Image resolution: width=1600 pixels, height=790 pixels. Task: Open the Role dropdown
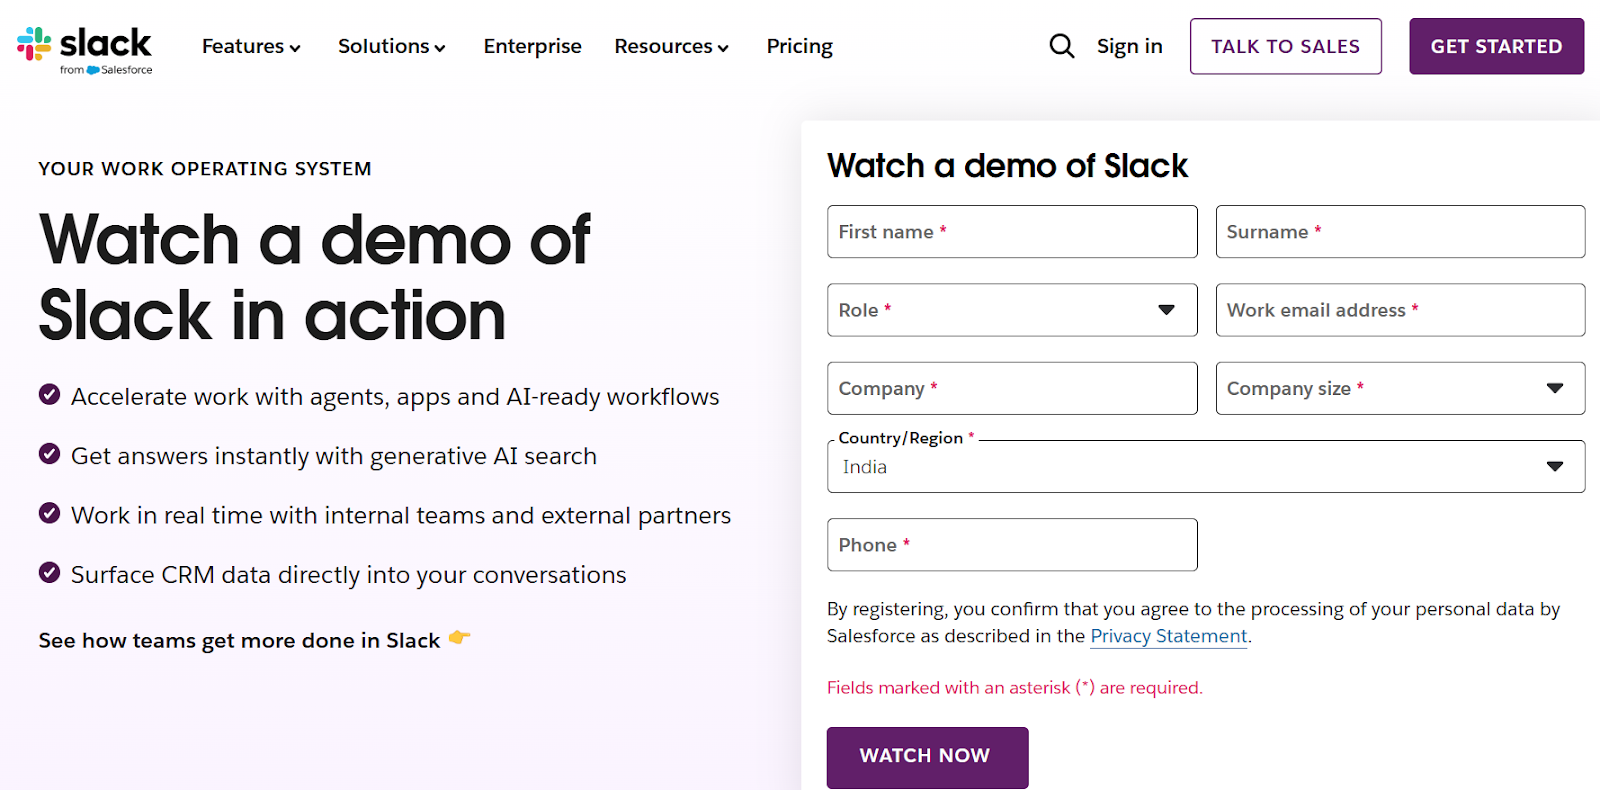(1012, 310)
